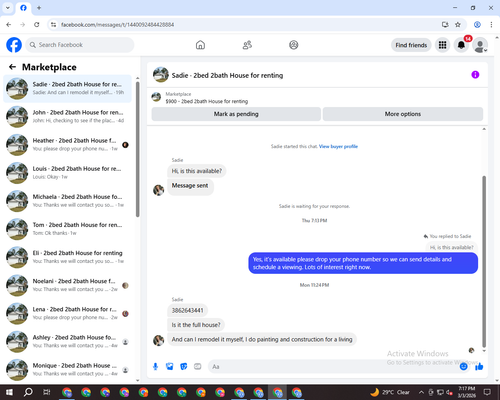Open the account profile menu
Viewport: 500px width, 400px height.
pyautogui.click(x=480, y=45)
